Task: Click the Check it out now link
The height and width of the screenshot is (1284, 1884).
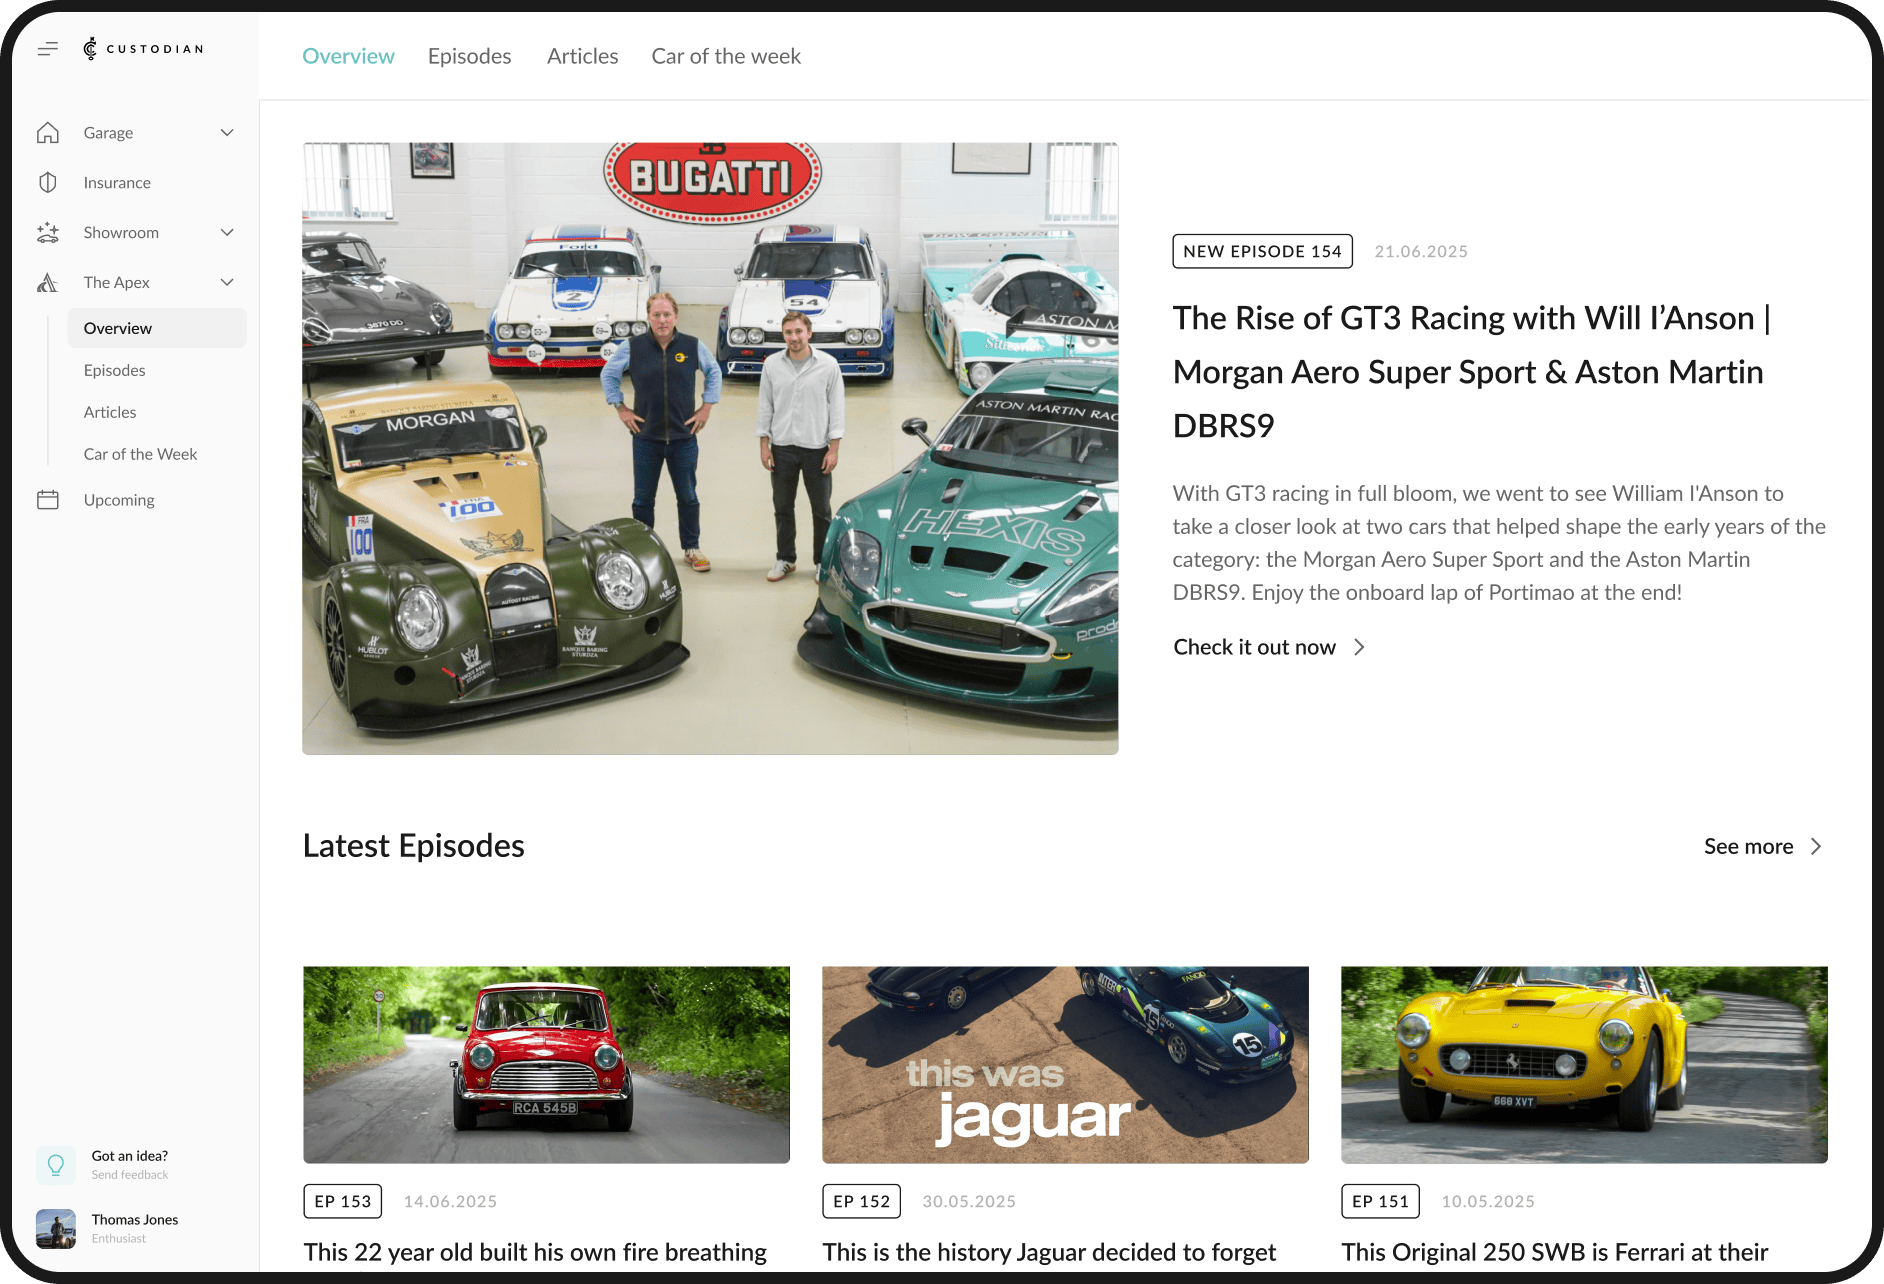Action: coord(1254,647)
